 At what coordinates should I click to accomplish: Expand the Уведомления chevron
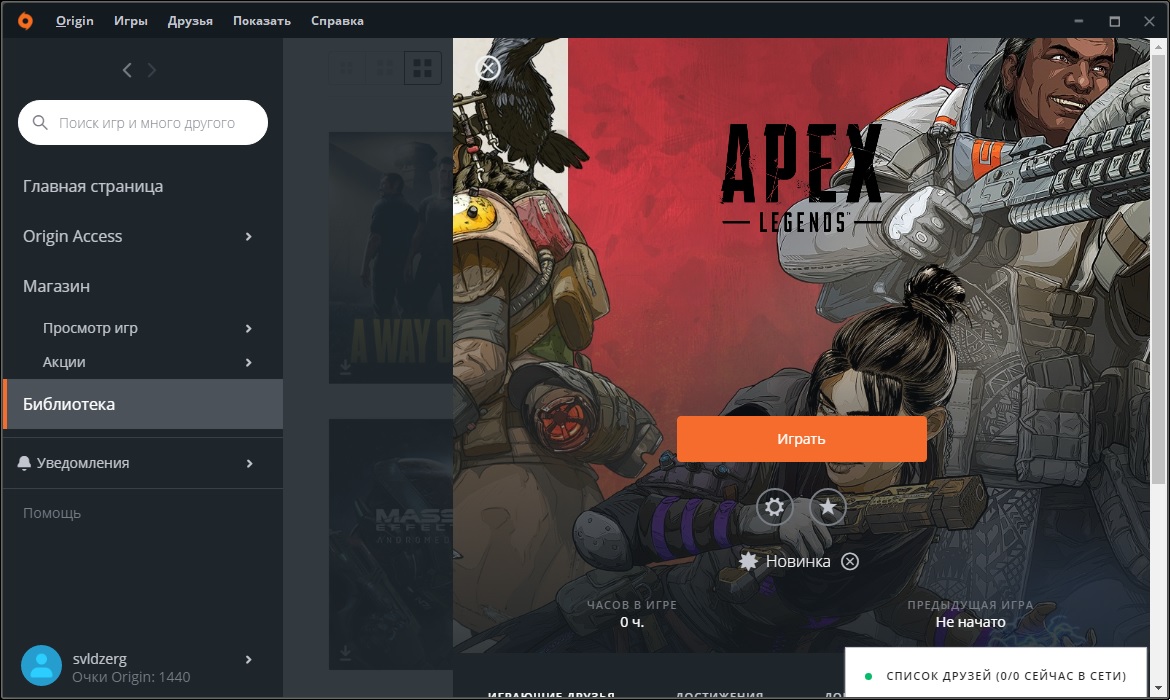pyautogui.click(x=248, y=463)
